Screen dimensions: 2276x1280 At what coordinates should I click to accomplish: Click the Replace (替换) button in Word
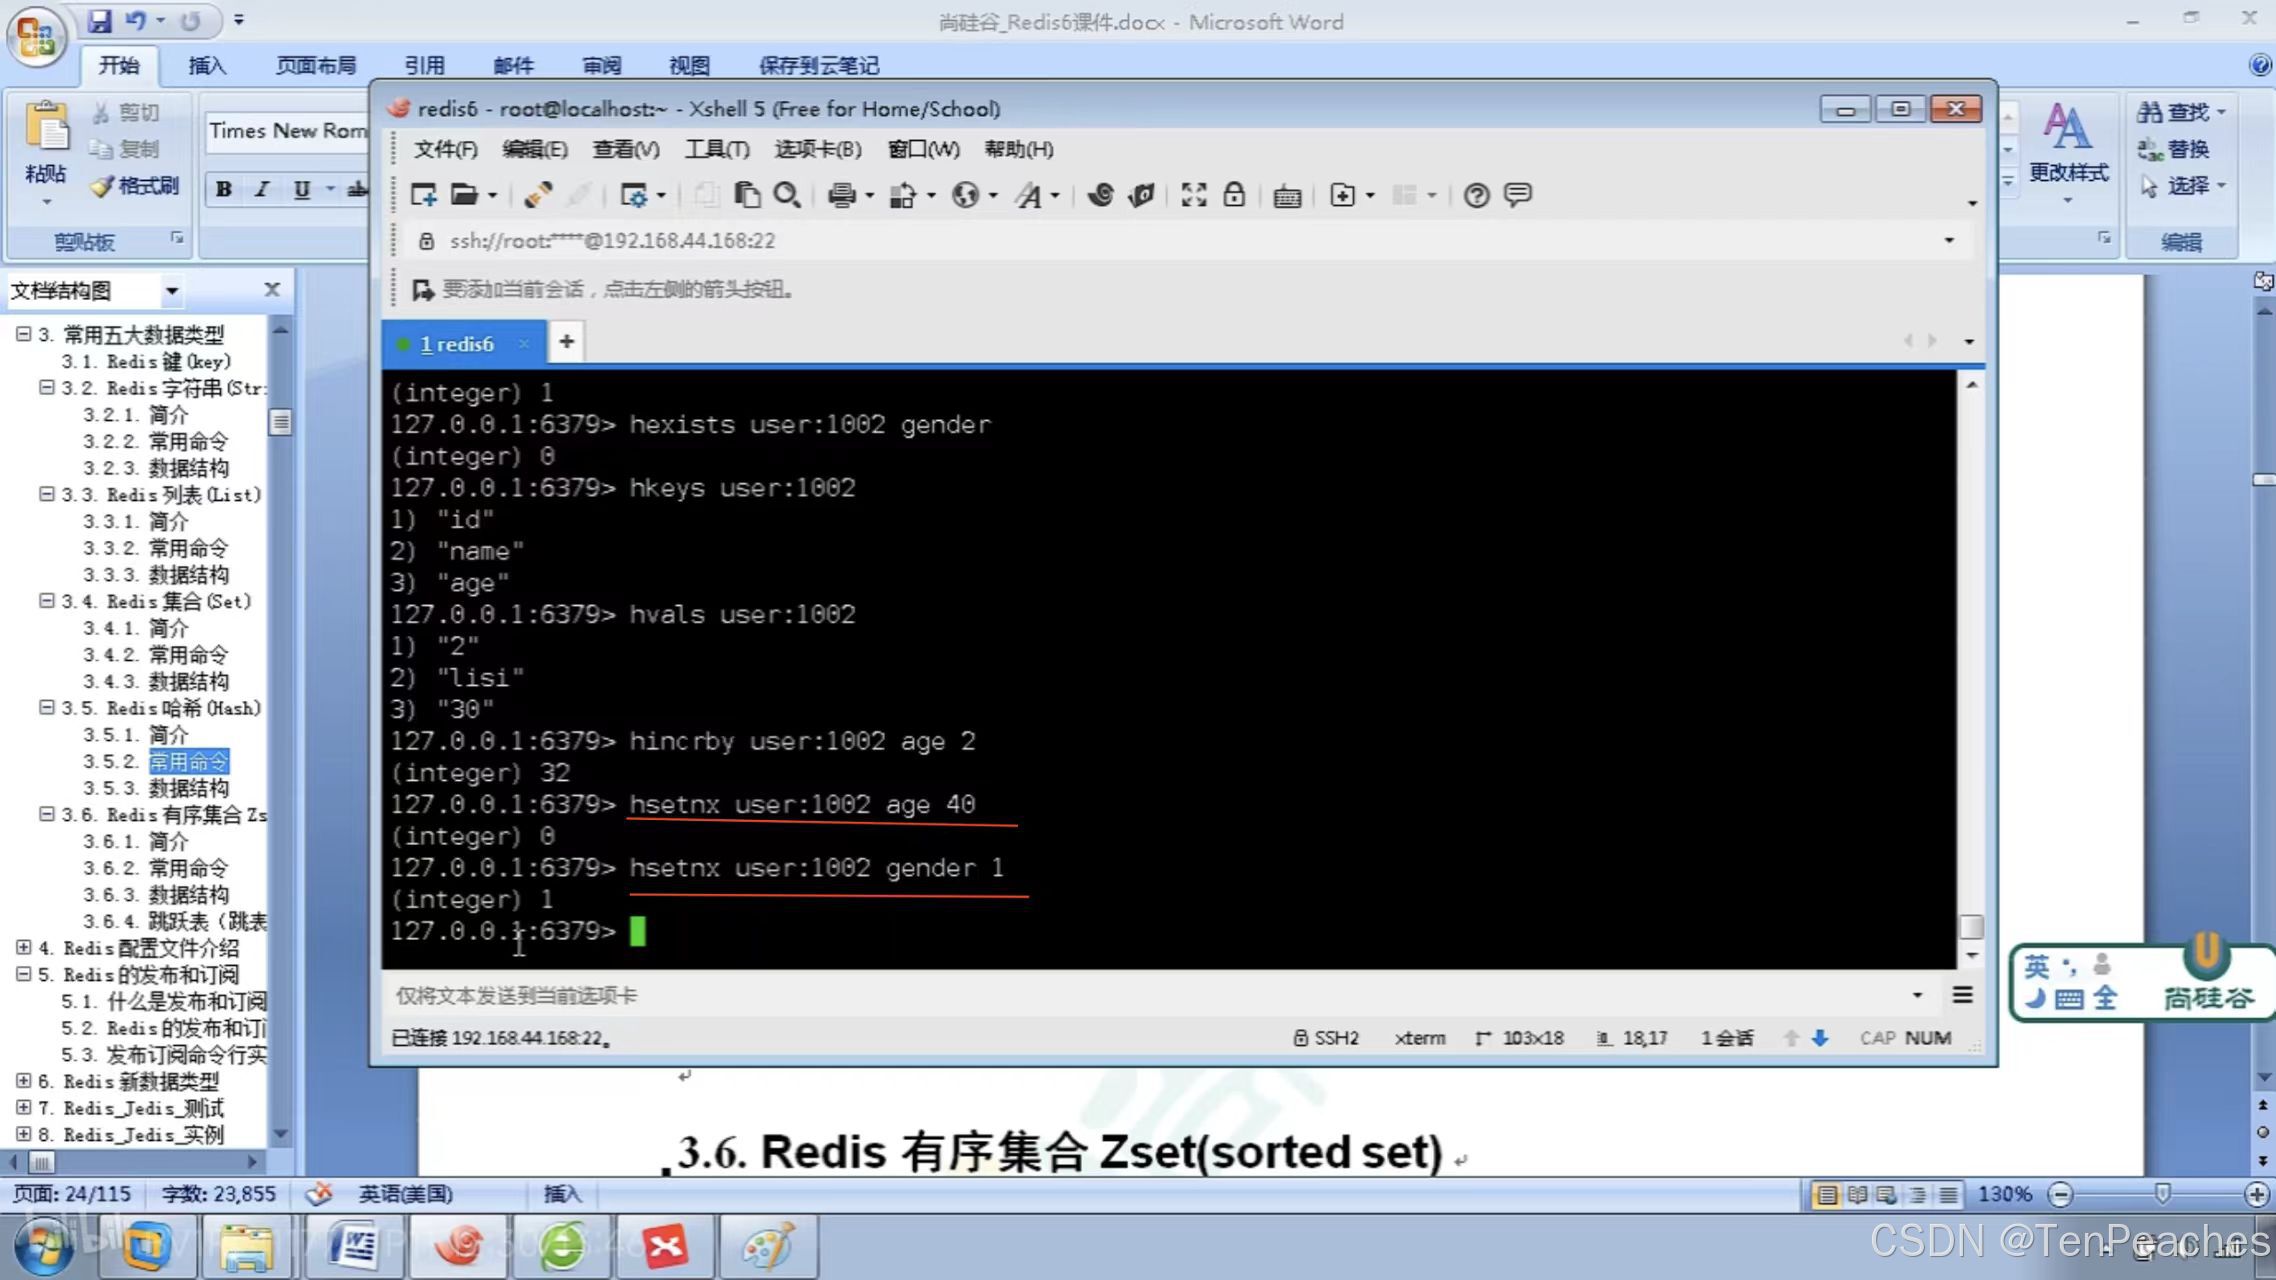(x=2174, y=149)
